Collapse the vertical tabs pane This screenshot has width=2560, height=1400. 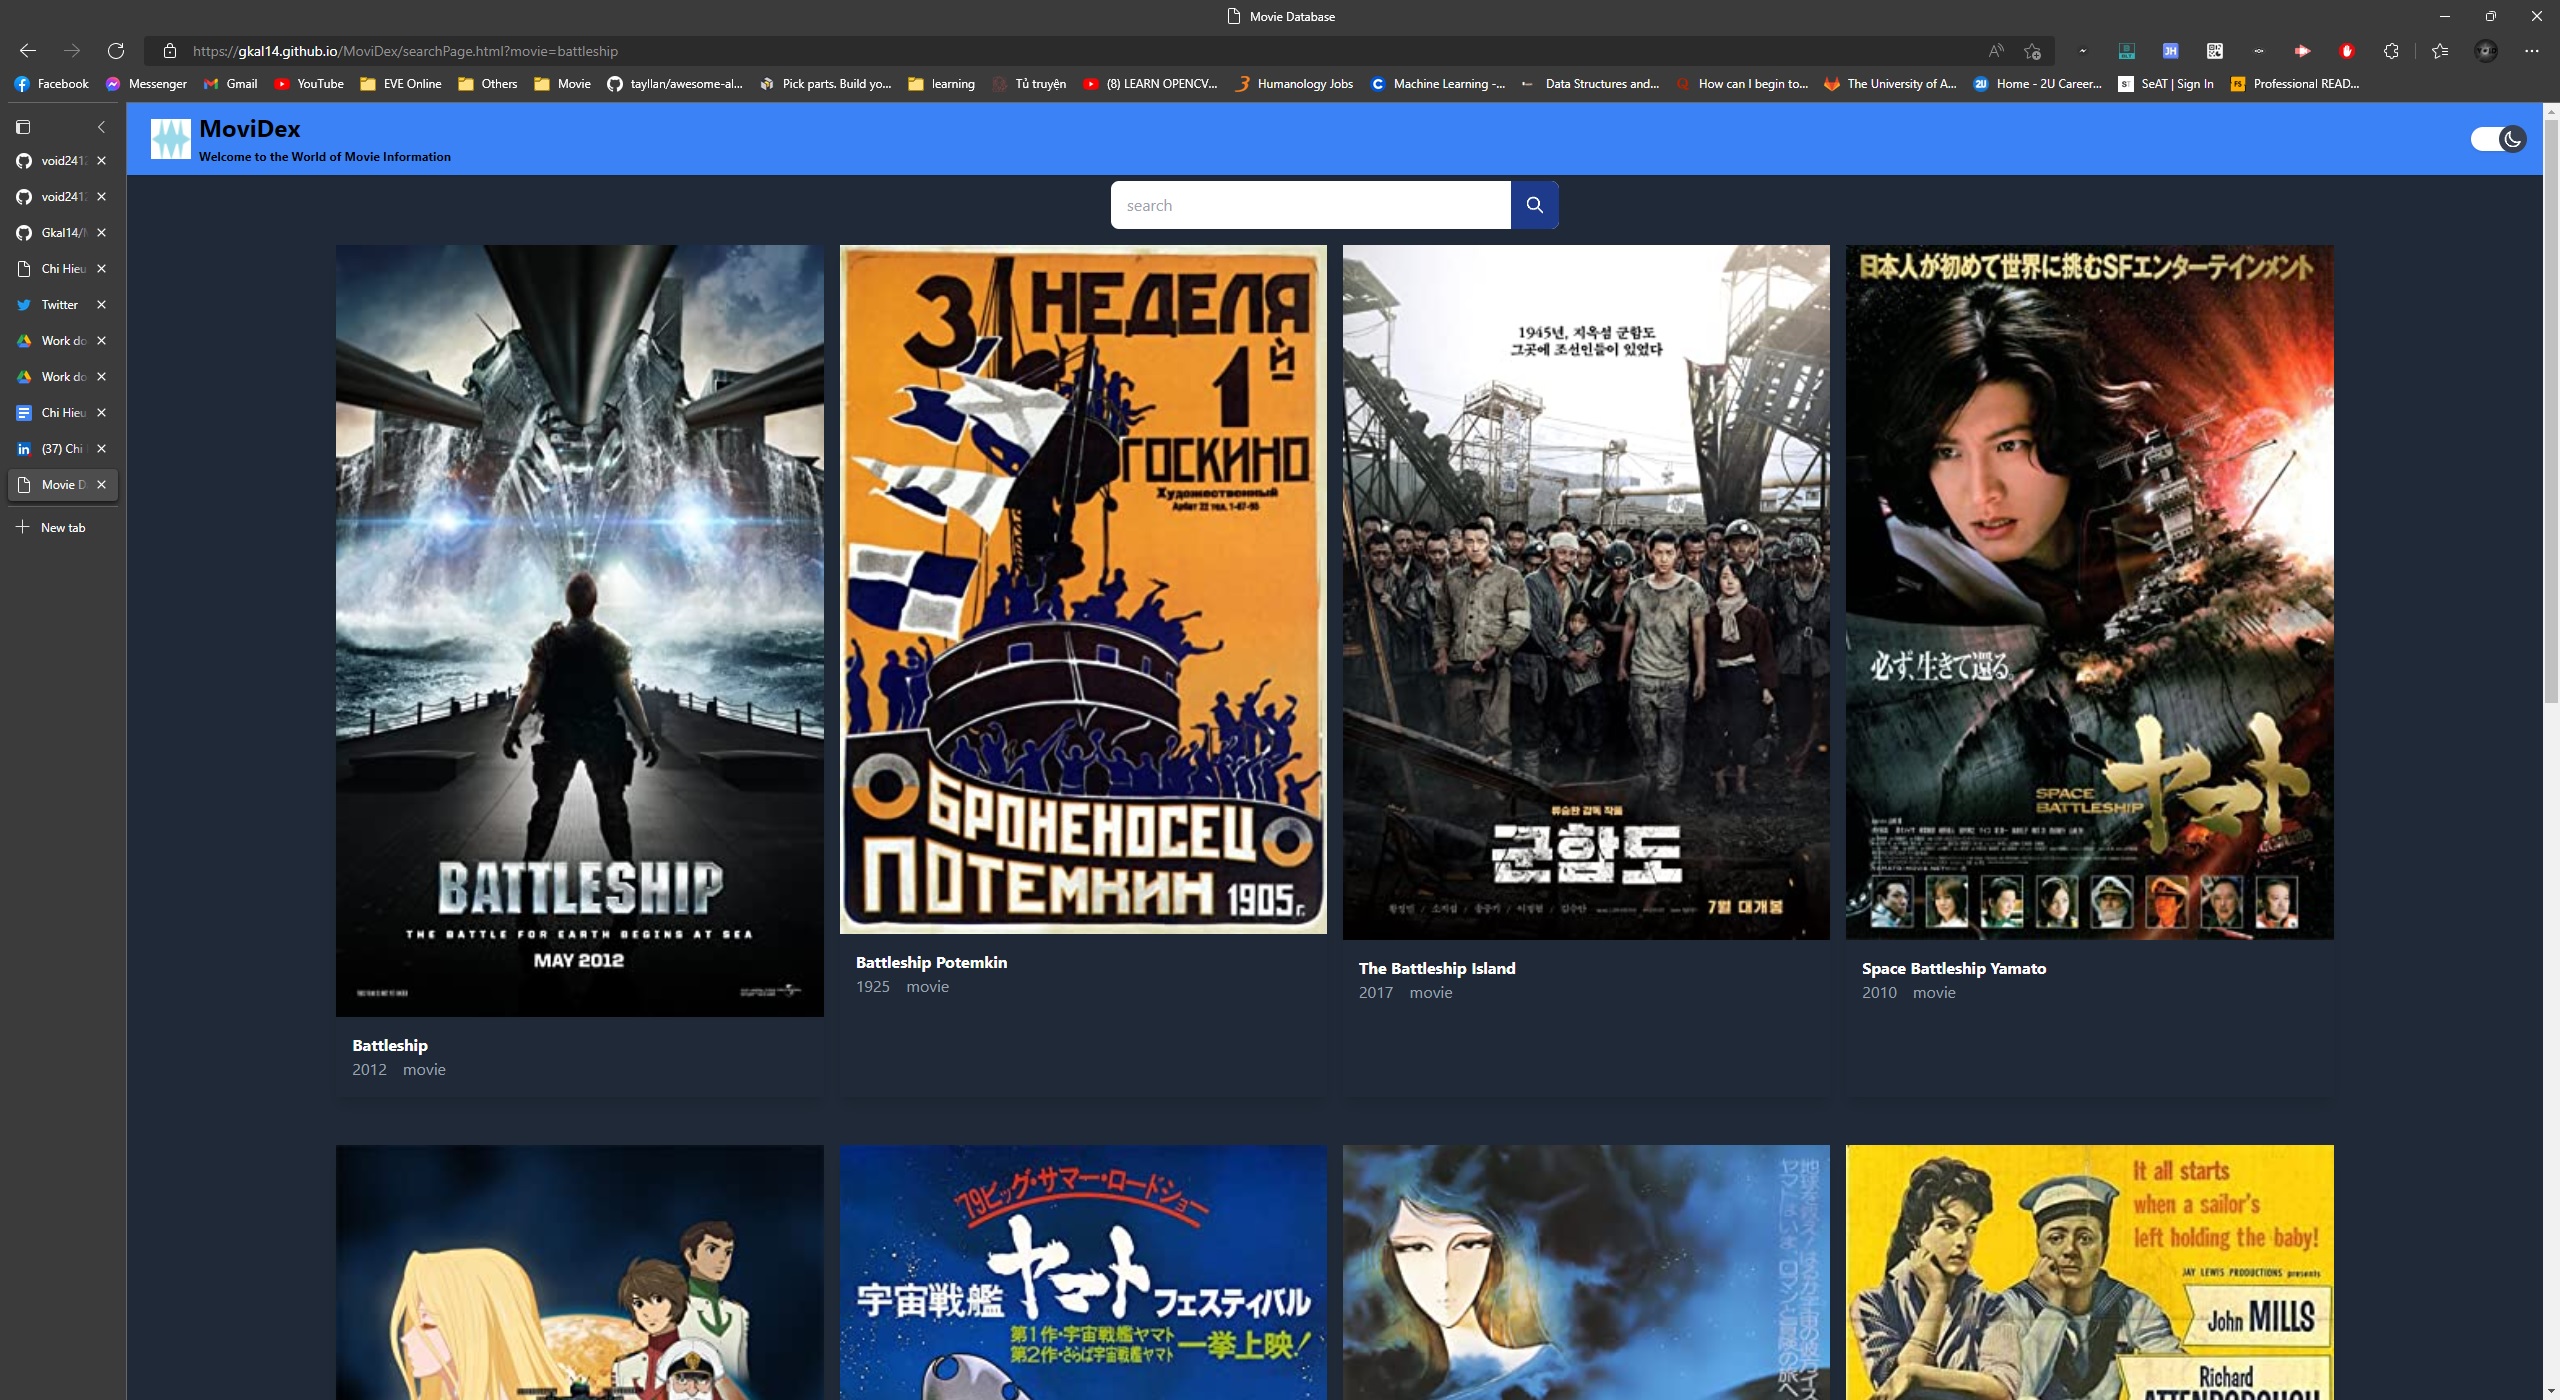(101, 127)
